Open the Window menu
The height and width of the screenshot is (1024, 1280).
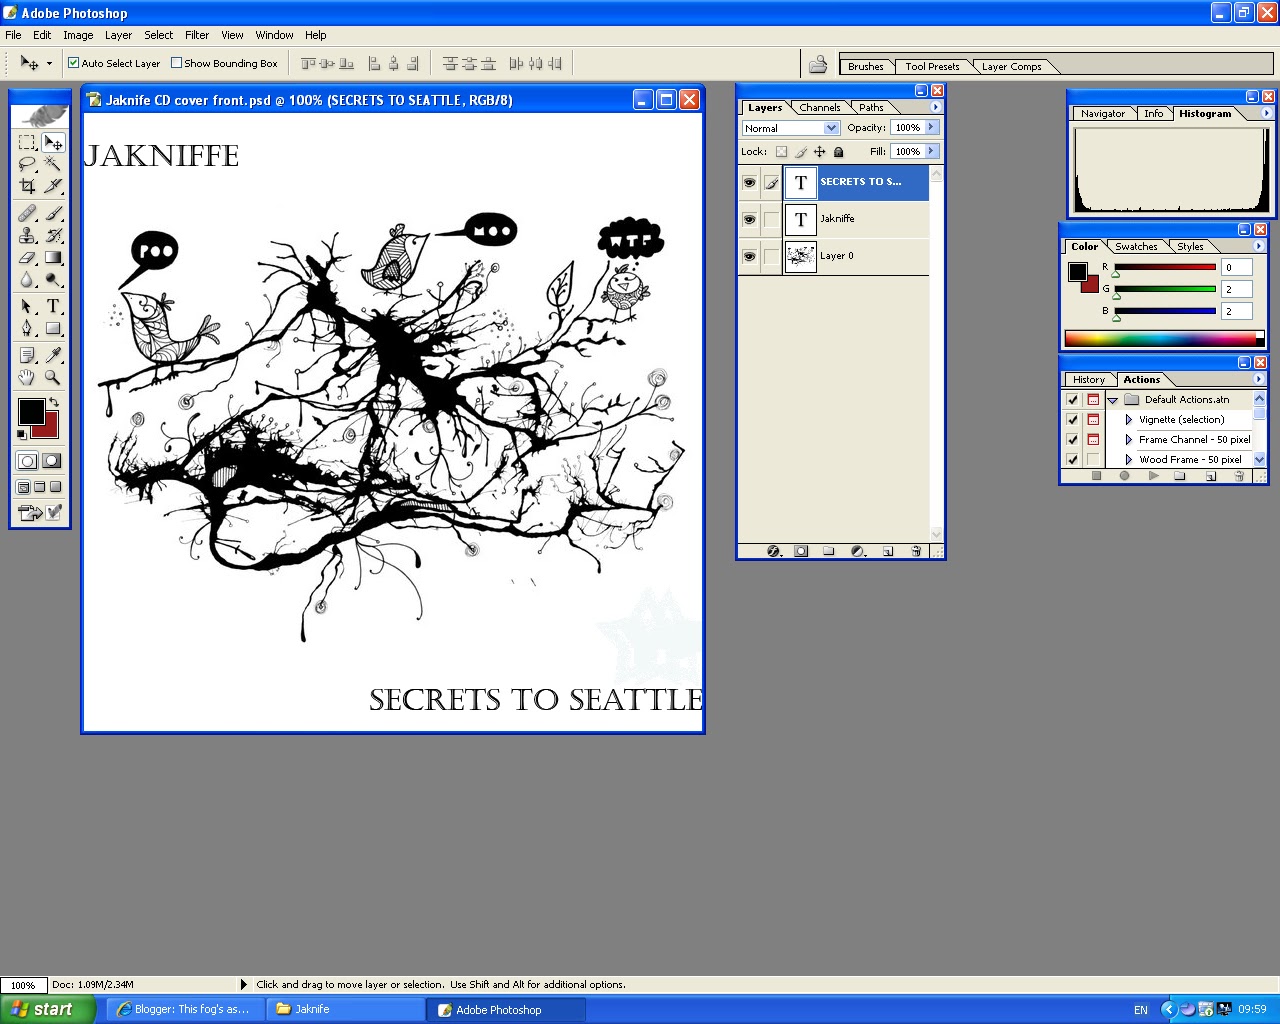coord(274,35)
